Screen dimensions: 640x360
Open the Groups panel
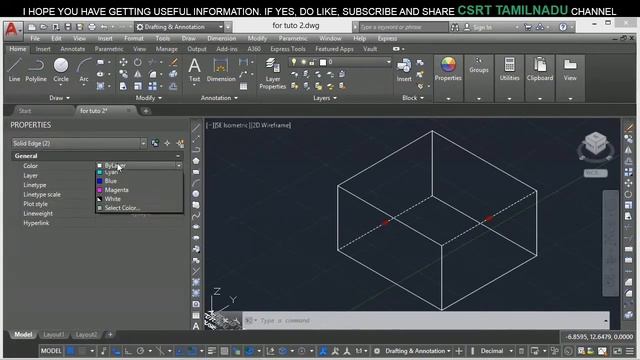coord(479,78)
